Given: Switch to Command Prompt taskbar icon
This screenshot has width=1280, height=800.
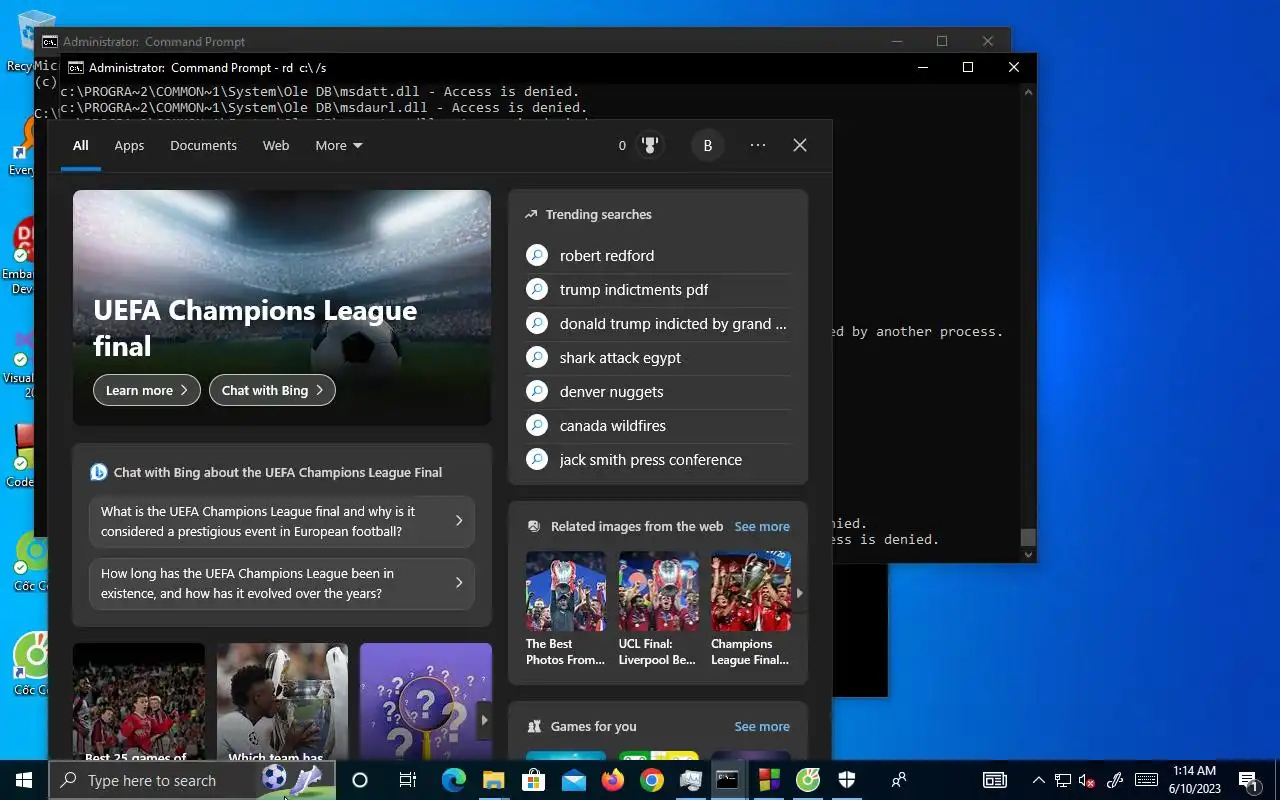Looking at the screenshot, I should (x=728, y=780).
